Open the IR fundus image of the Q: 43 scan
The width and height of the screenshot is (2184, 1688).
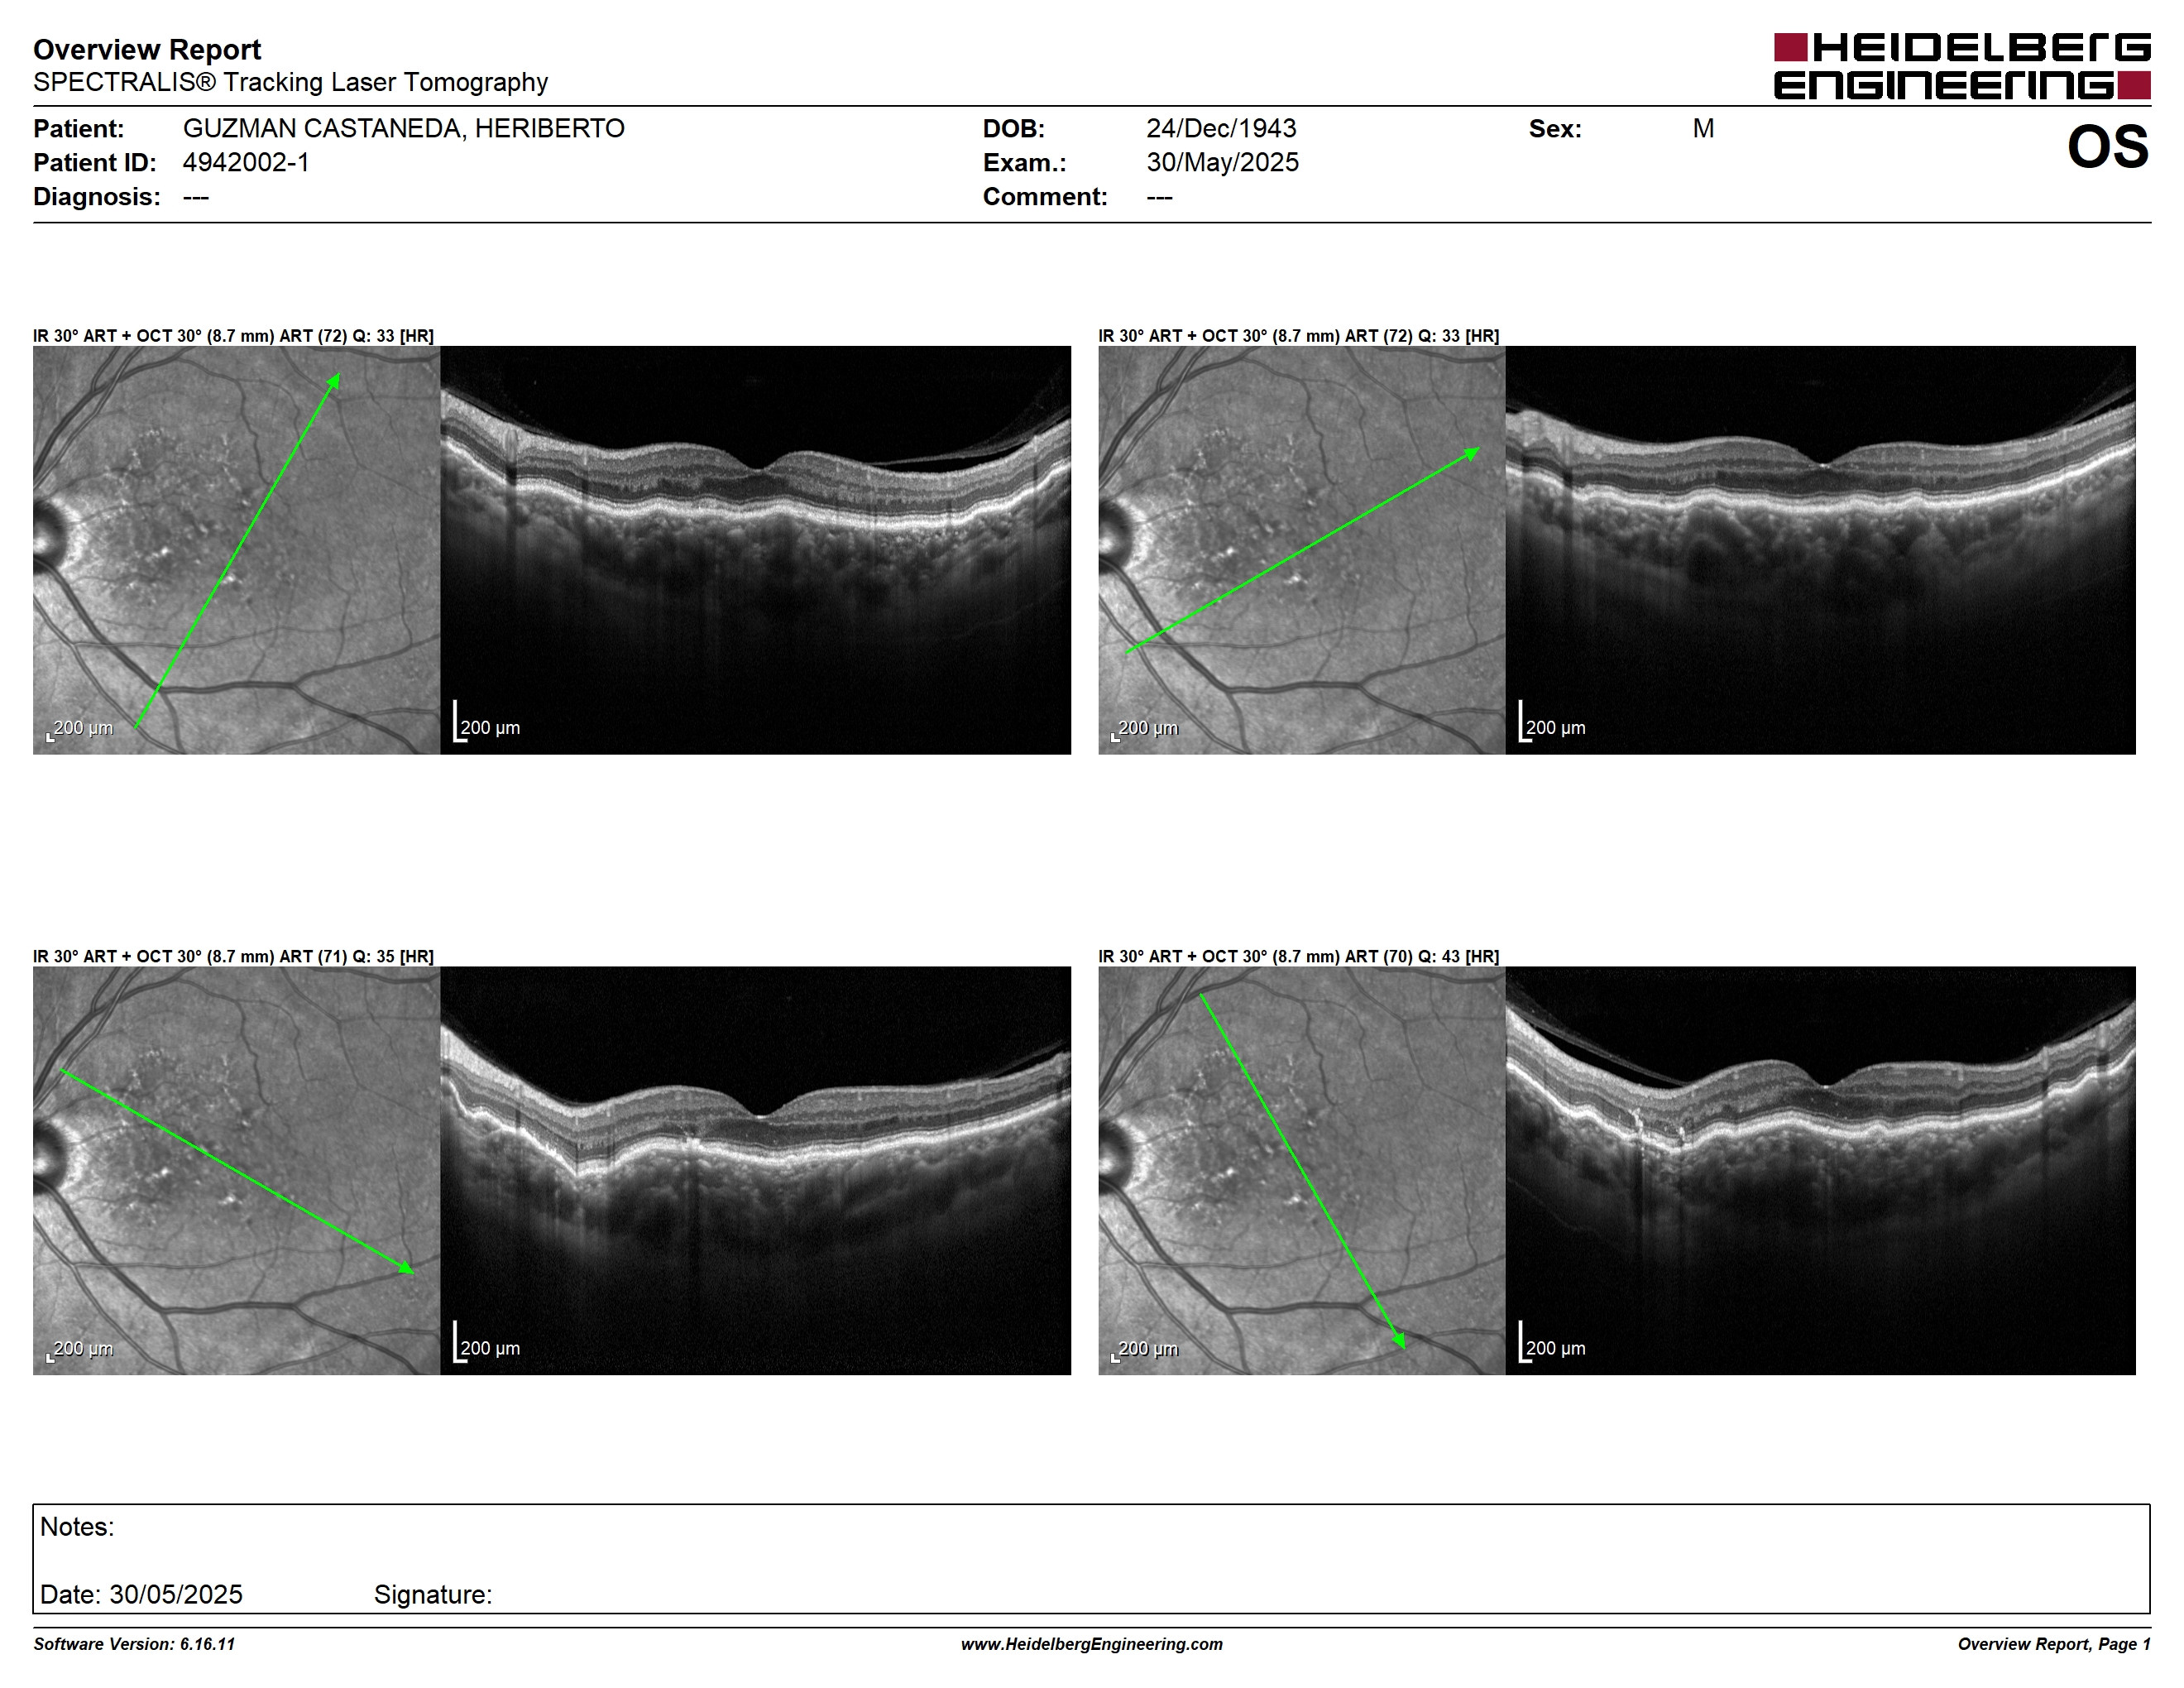(x=1302, y=1171)
